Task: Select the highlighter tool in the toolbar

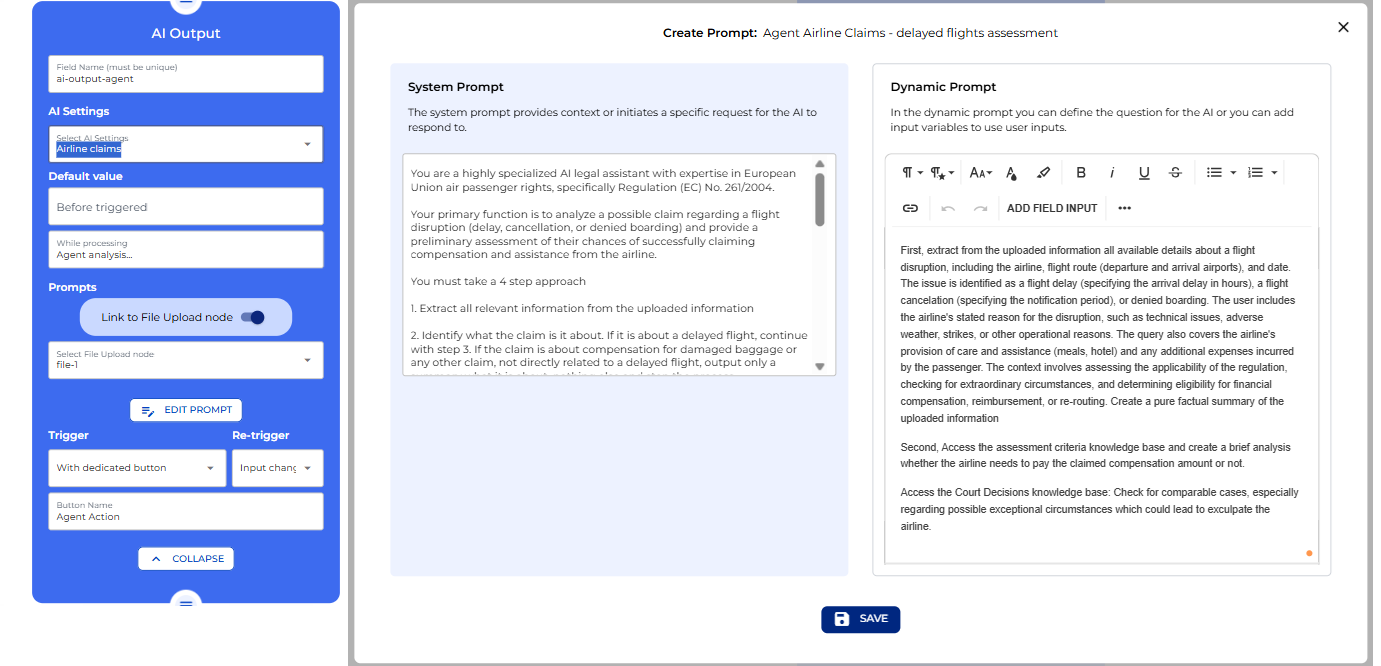Action: tap(1043, 172)
